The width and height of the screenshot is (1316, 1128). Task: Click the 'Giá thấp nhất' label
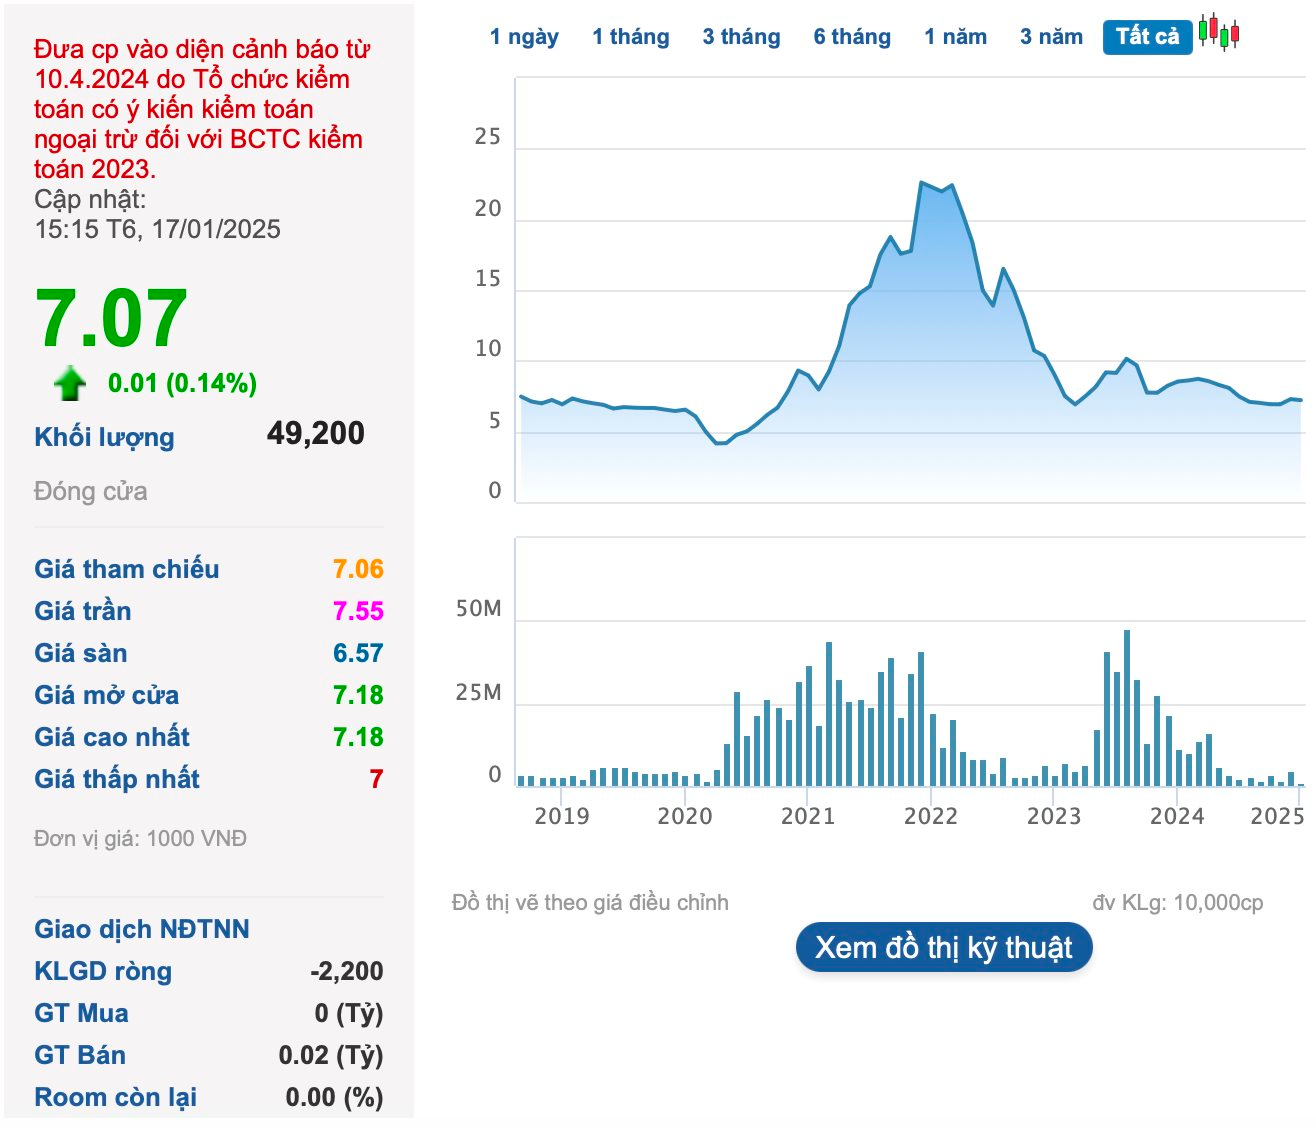pos(117,779)
